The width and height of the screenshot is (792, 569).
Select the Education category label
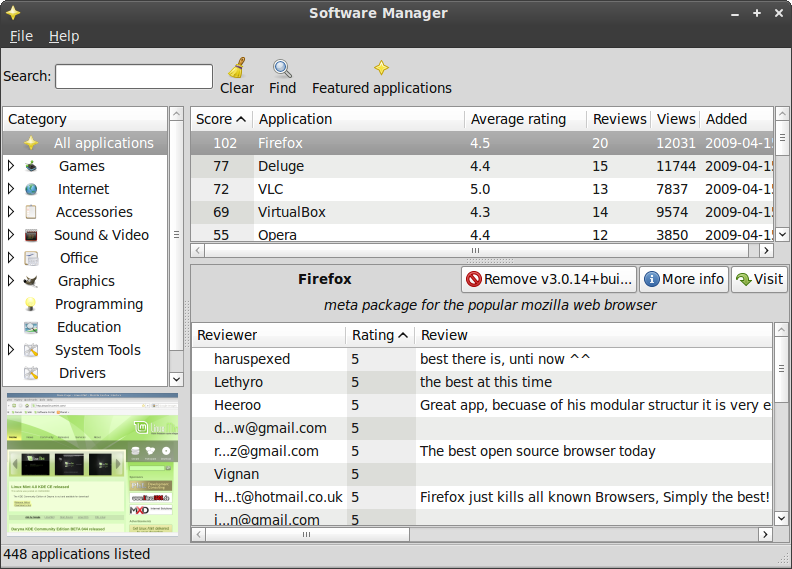pyautogui.click(x=89, y=327)
